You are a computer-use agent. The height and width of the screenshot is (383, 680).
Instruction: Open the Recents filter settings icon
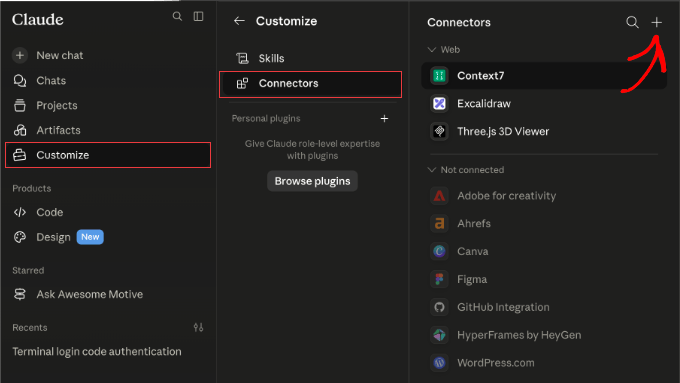click(x=198, y=327)
